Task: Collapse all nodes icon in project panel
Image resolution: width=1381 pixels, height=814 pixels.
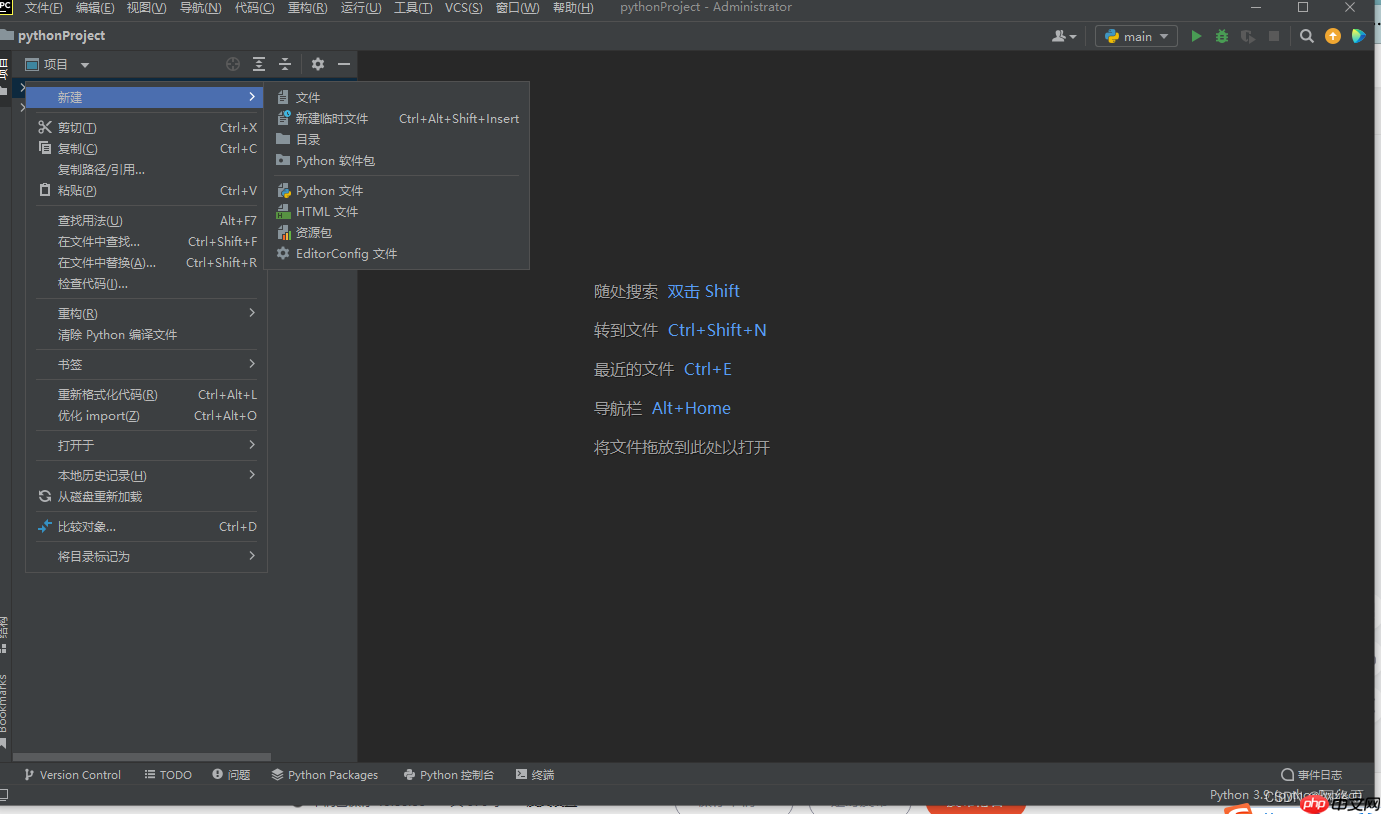Action: [x=285, y=64]
